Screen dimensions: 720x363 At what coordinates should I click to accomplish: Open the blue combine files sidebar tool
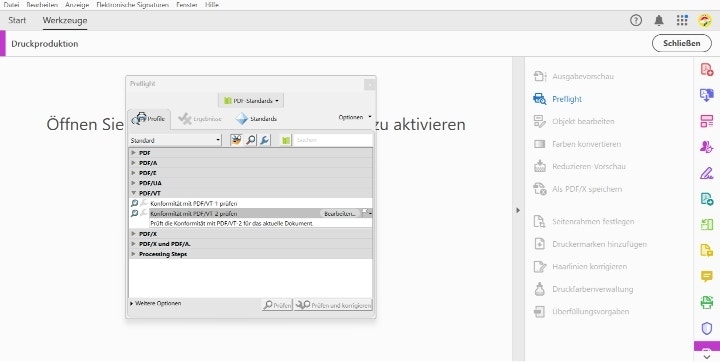pos(706,95)
